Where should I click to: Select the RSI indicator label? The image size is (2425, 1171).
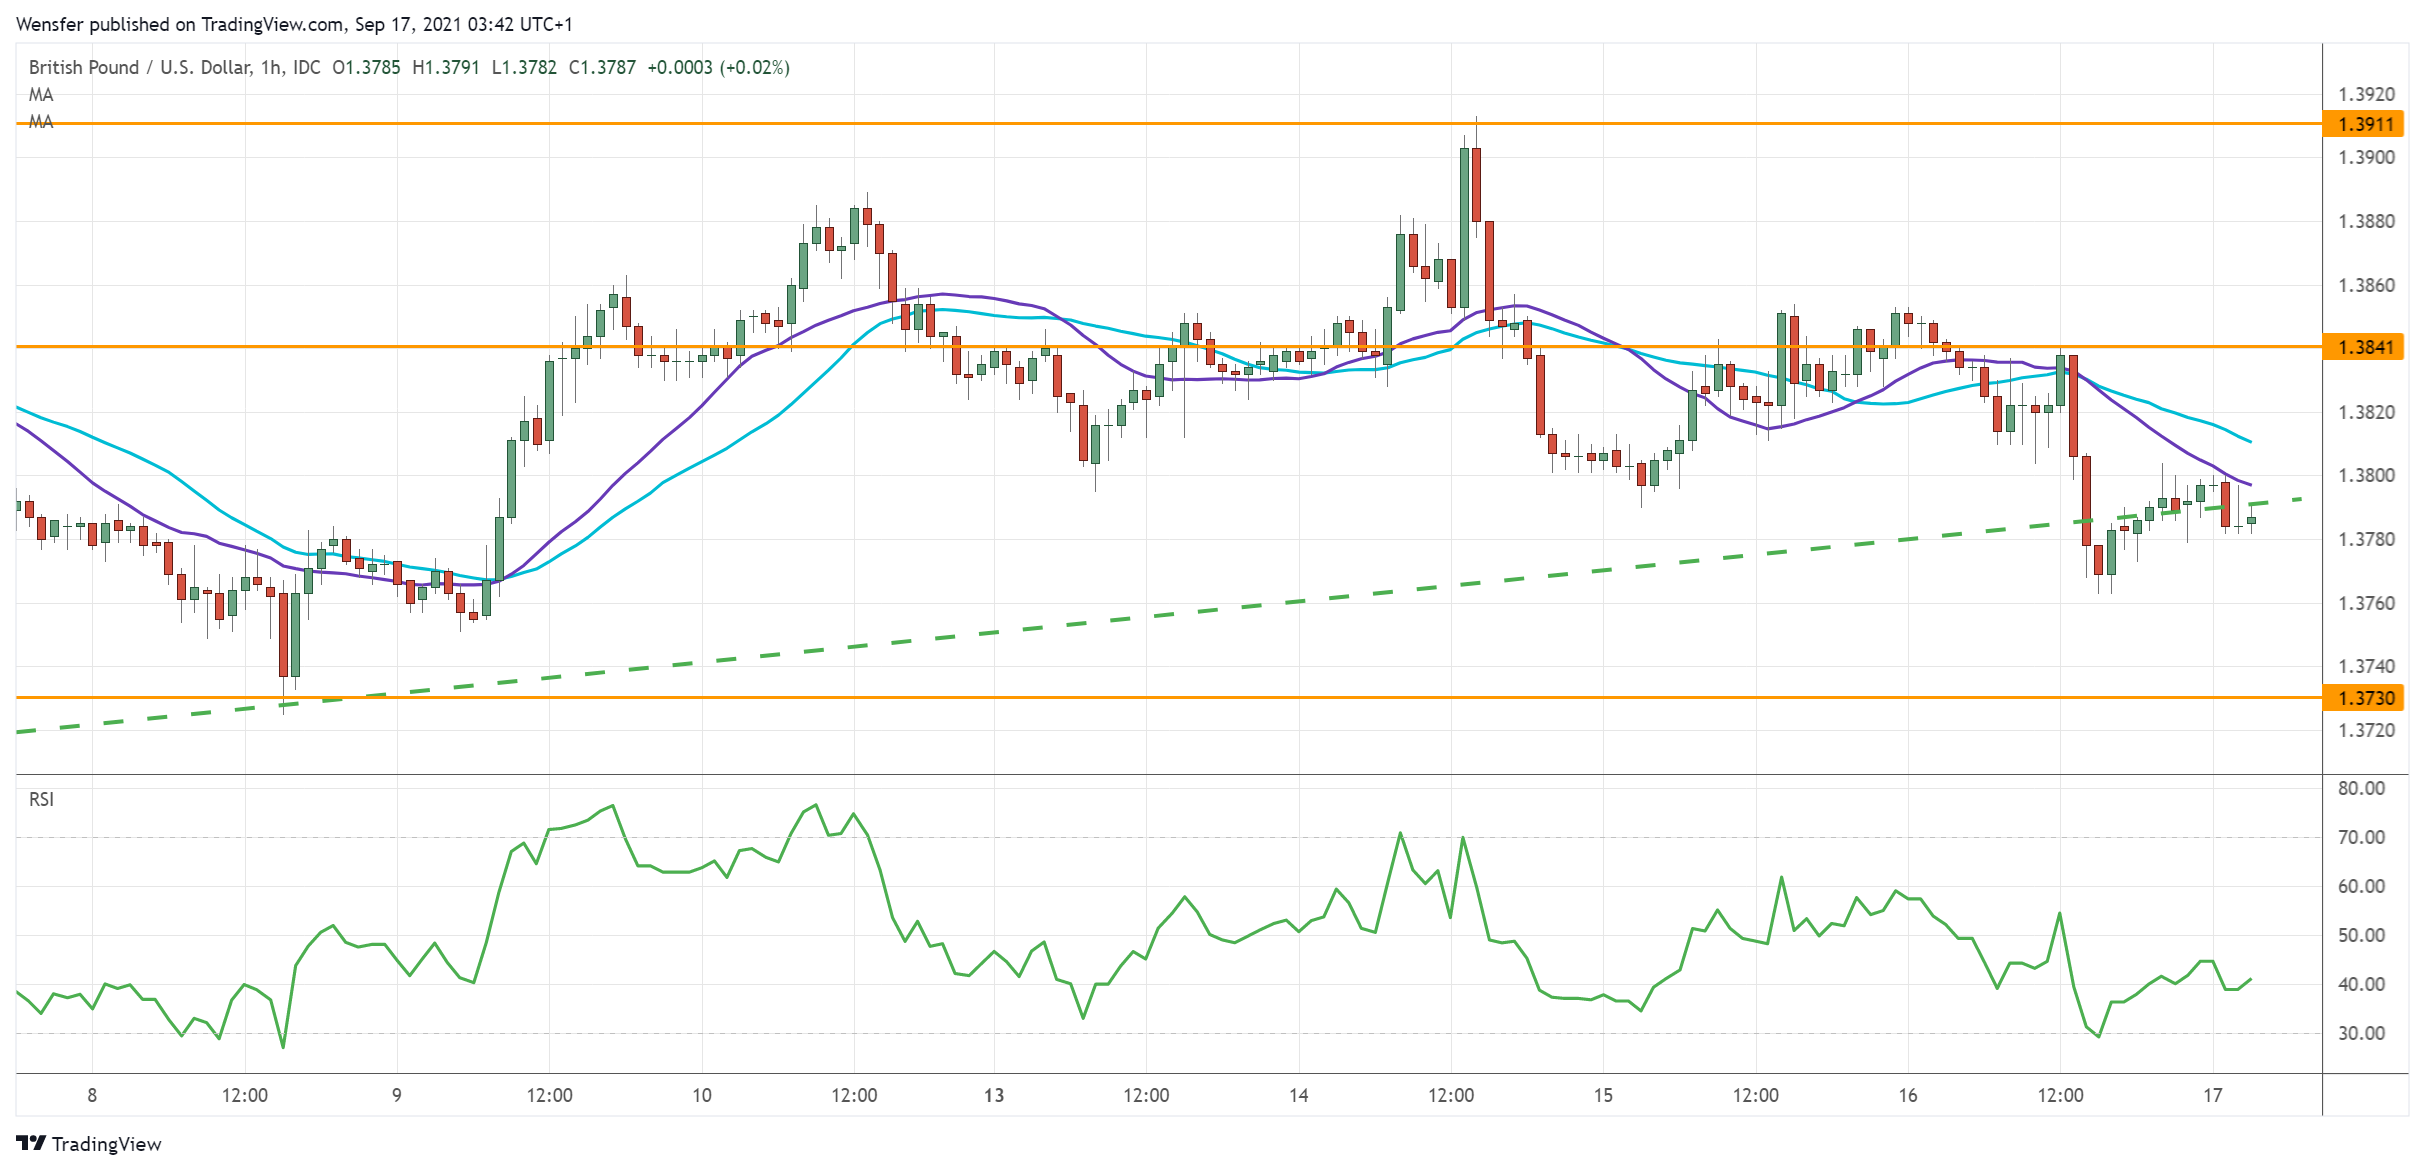click(x=42, y=800)
